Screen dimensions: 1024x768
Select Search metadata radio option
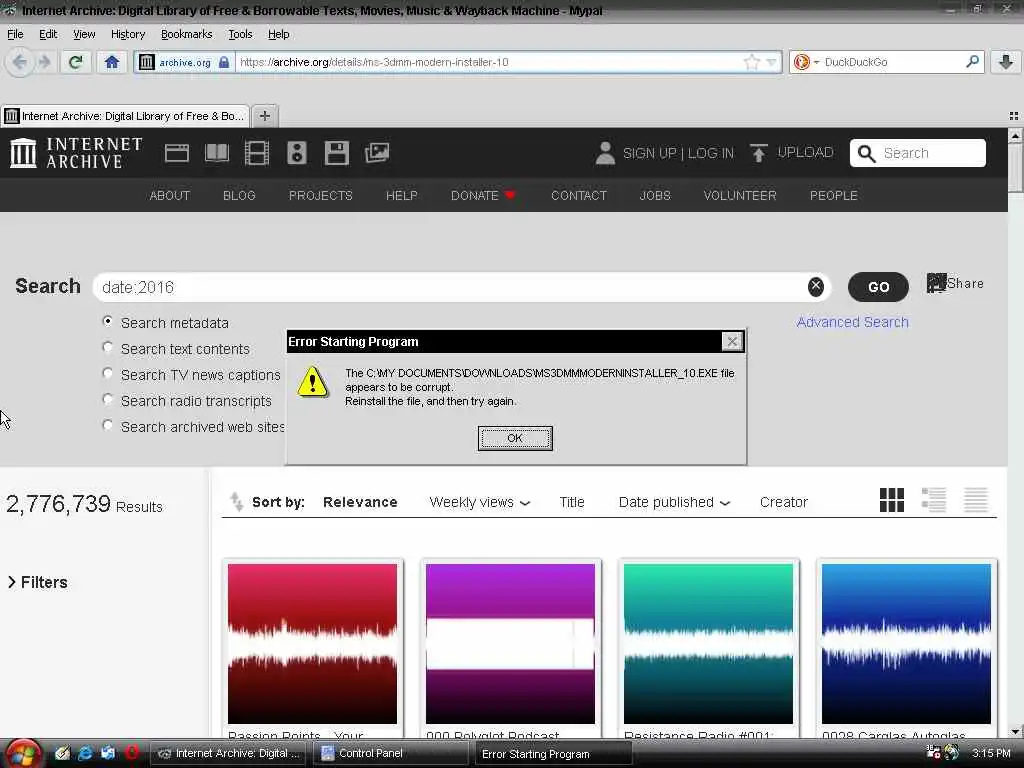click(108, 322)
